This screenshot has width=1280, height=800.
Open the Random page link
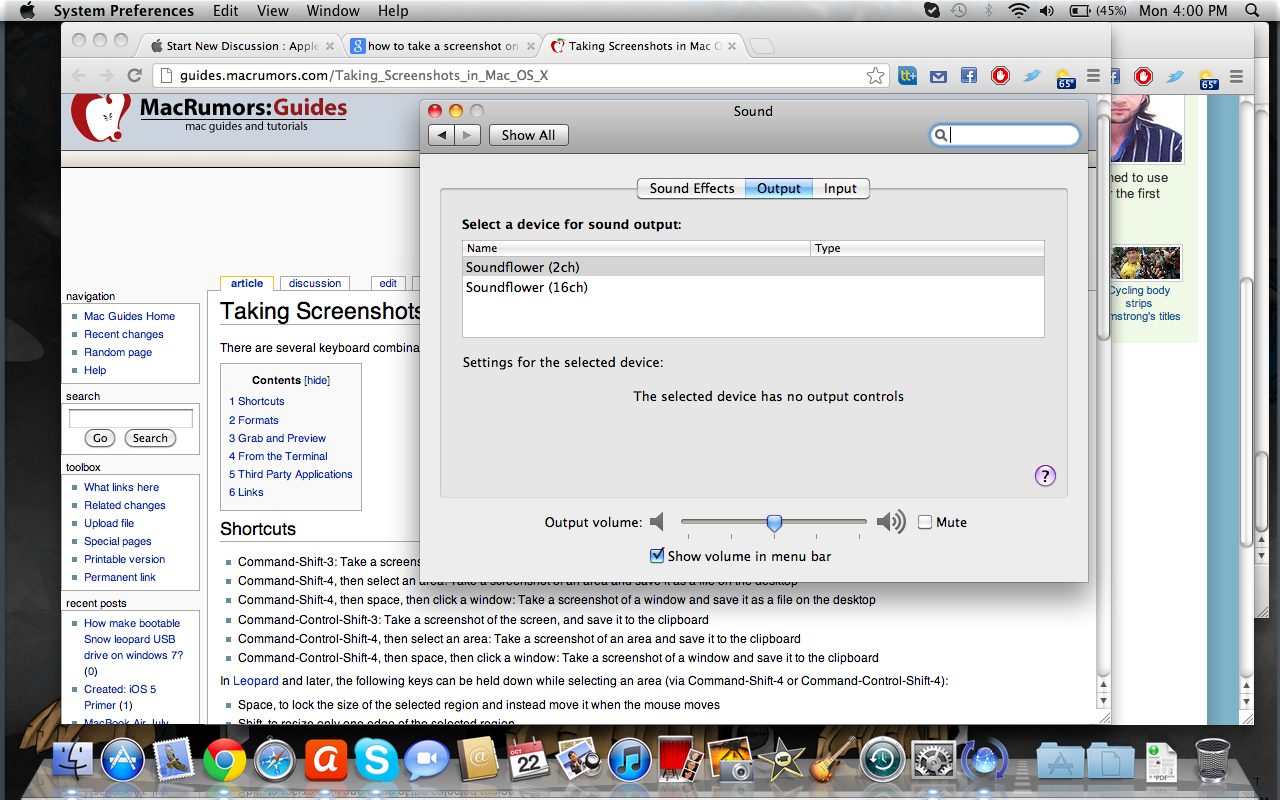[118, 353]
